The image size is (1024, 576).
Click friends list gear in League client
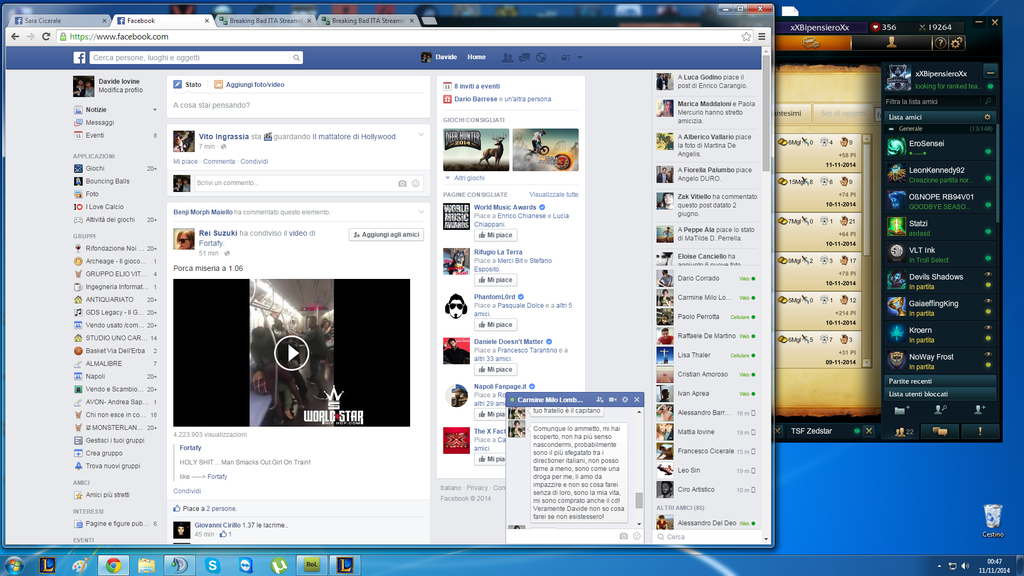987,117
